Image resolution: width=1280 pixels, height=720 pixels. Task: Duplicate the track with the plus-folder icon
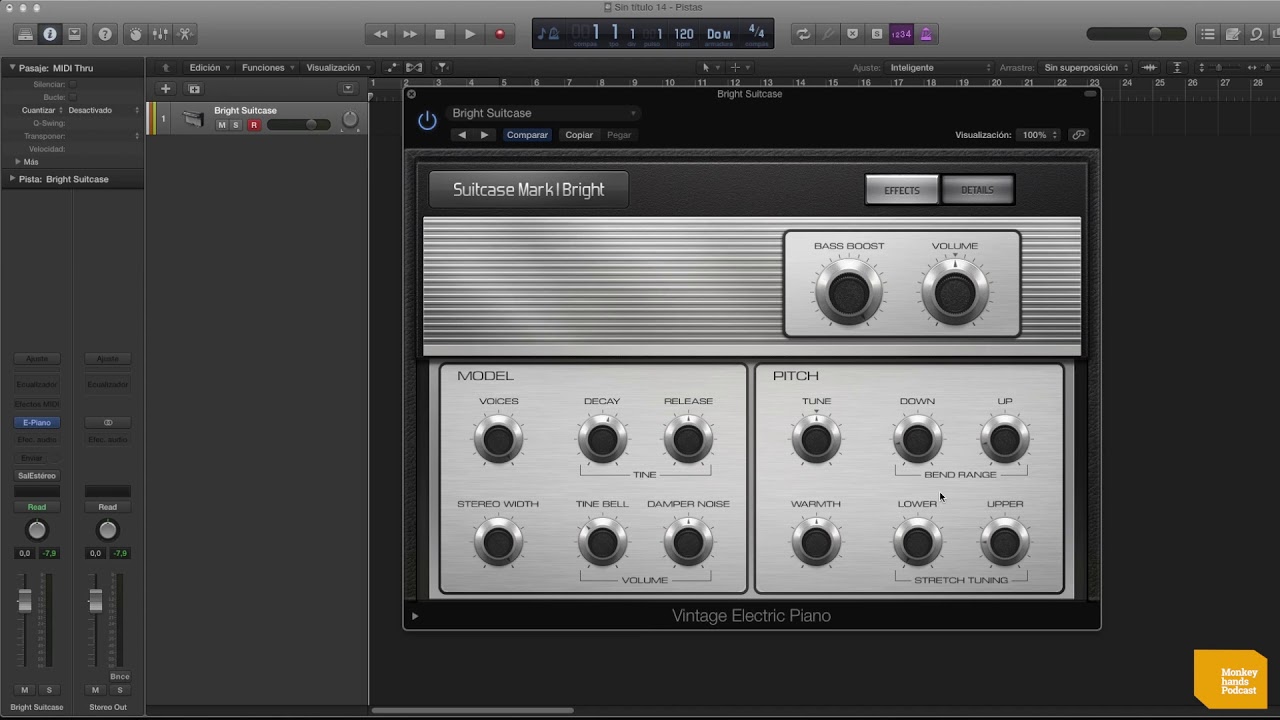pyautogui.click(x=194, y=89)
